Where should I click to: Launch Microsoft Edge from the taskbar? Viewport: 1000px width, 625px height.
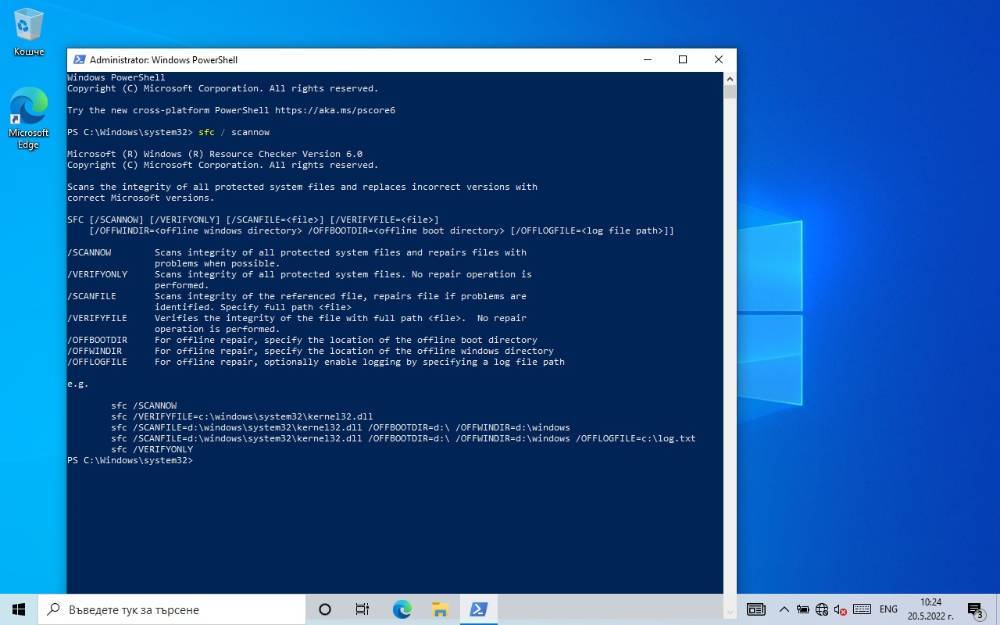pyautogui.click(x=402, y=610)
